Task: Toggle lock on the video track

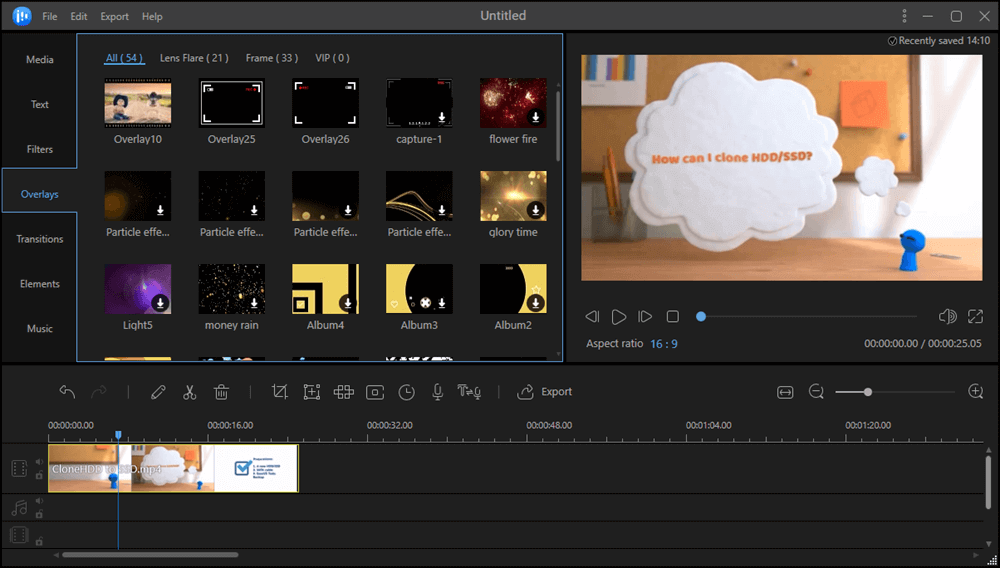Action: point(39,476)
